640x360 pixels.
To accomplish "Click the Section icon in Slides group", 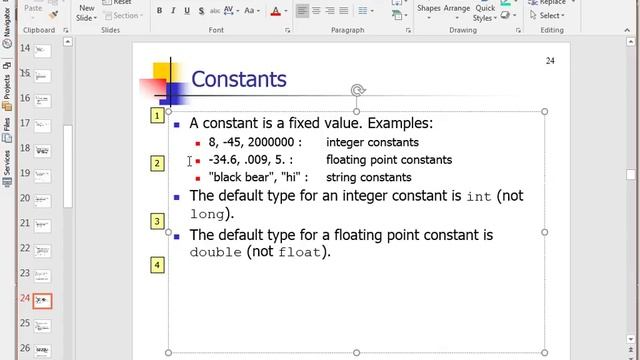I will click(108, 16).
